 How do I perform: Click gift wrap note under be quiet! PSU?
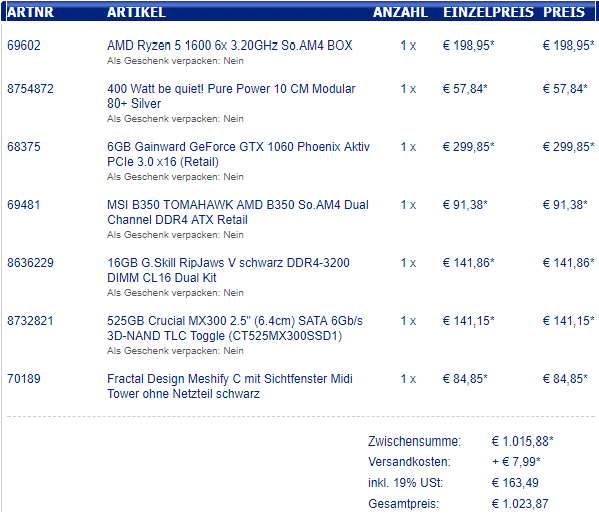pos(175,119)
